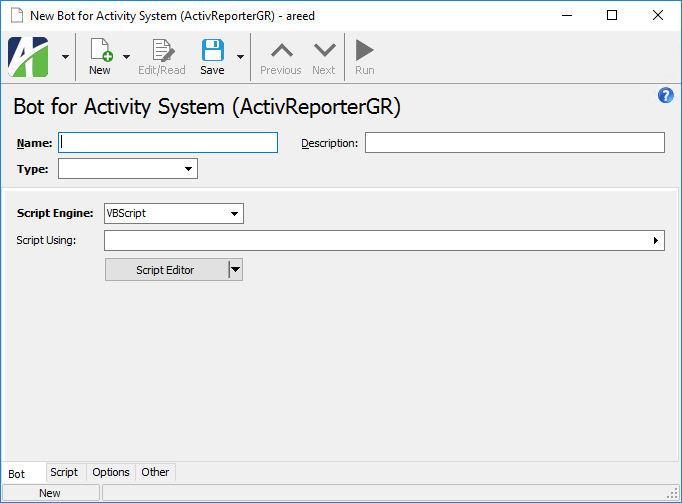682x503 pixels.
Task: Expand the Save button dropdown arrow
Action: [x=240, y=57]
